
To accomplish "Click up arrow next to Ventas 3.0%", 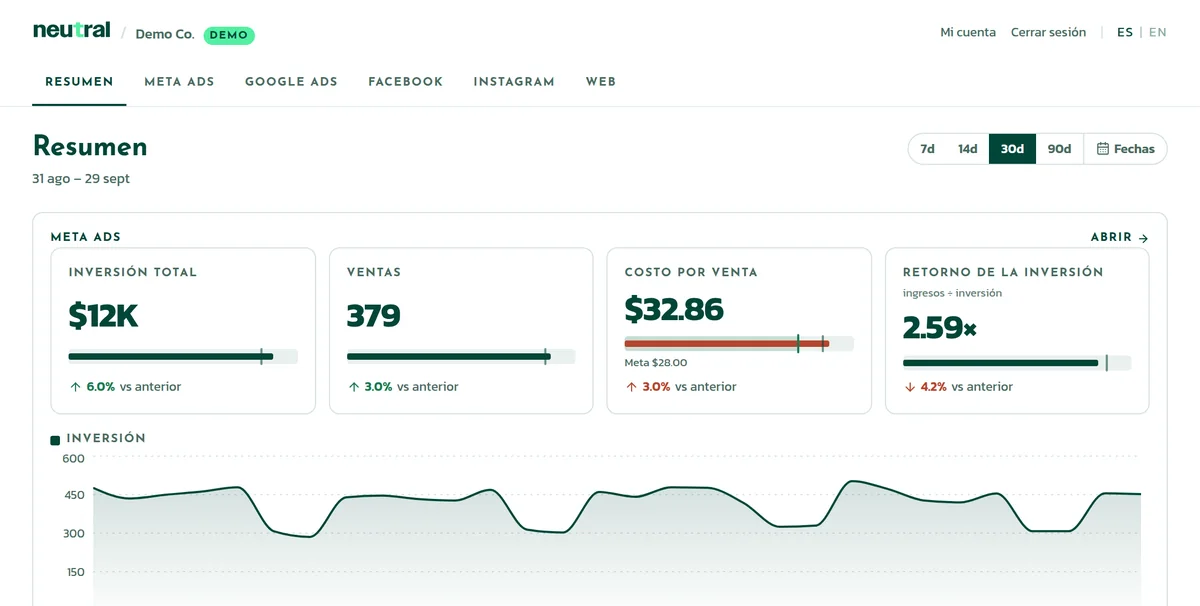I will (x=353, y=387).
